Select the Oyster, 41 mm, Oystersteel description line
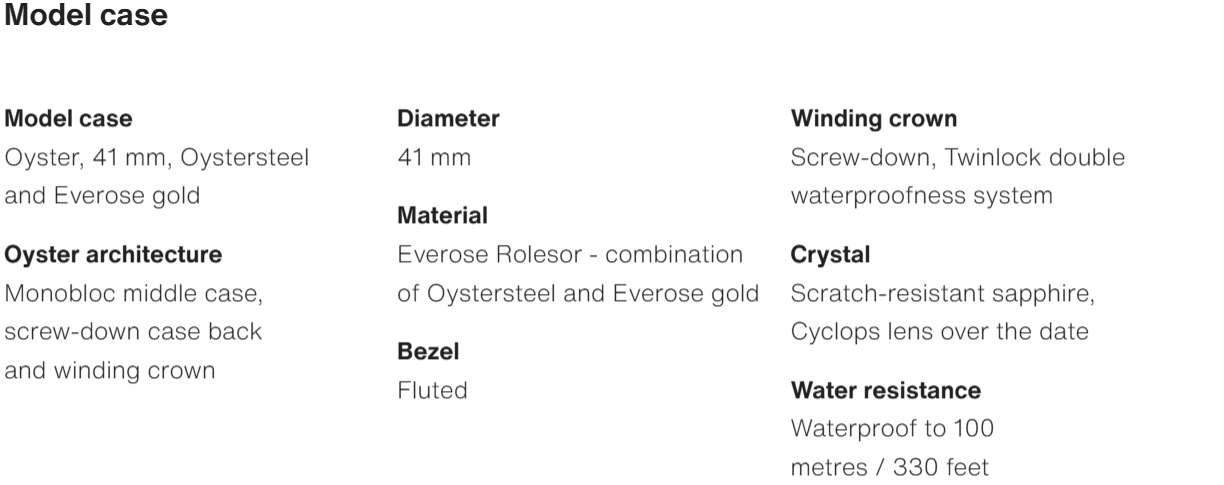The width and height of the screenshot is (1224, 485). tap(157, 158)
